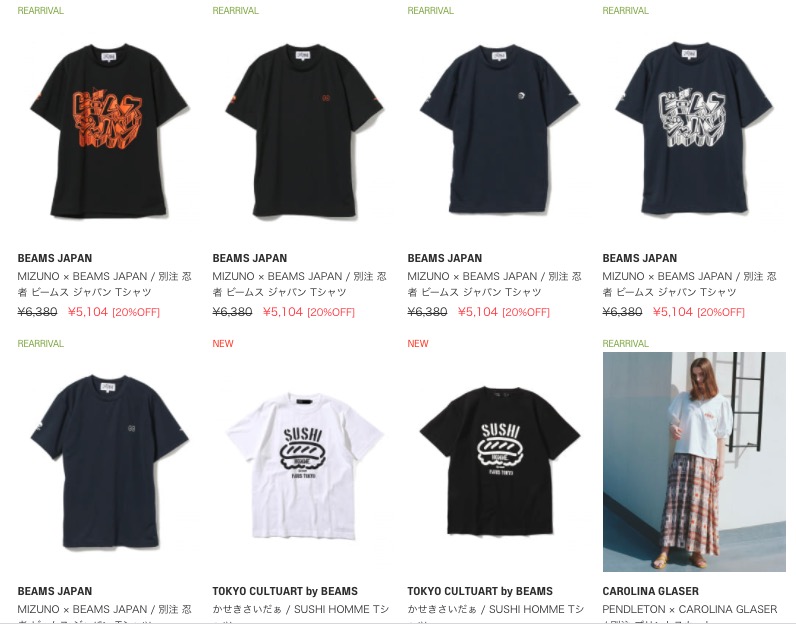Open the CAROLINA GLASER brand link
This screenshot has width=796, height=625.
tap(650, 591)
